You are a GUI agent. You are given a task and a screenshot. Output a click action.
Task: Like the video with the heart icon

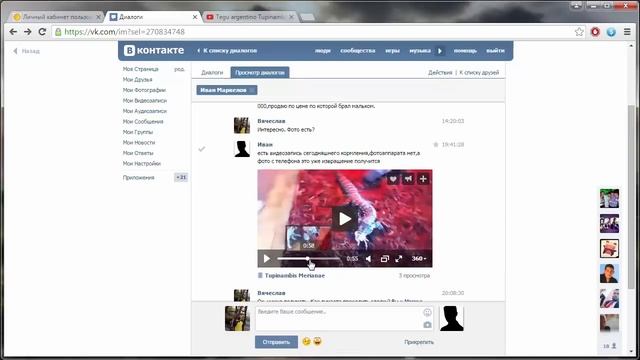click(393, 179)
